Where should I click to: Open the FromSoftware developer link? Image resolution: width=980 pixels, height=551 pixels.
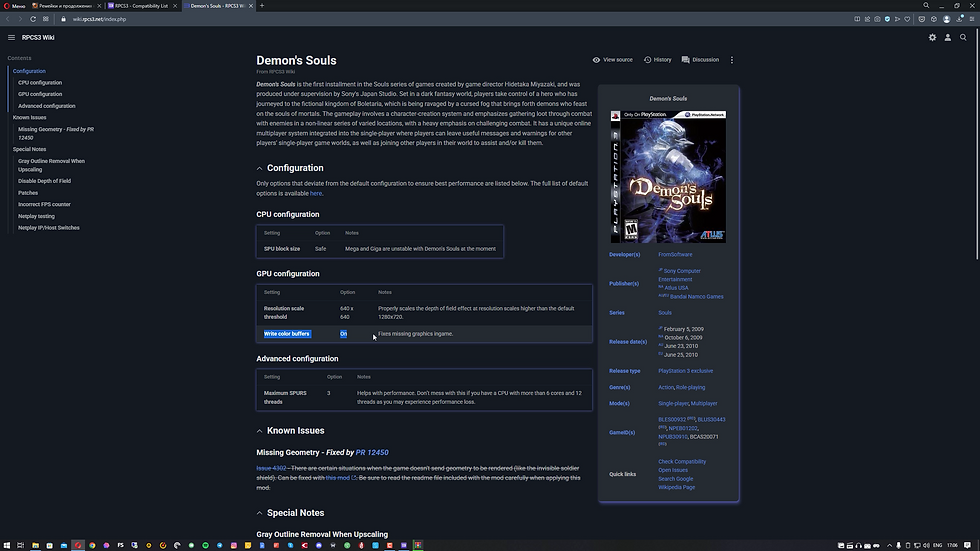[675, 254]
